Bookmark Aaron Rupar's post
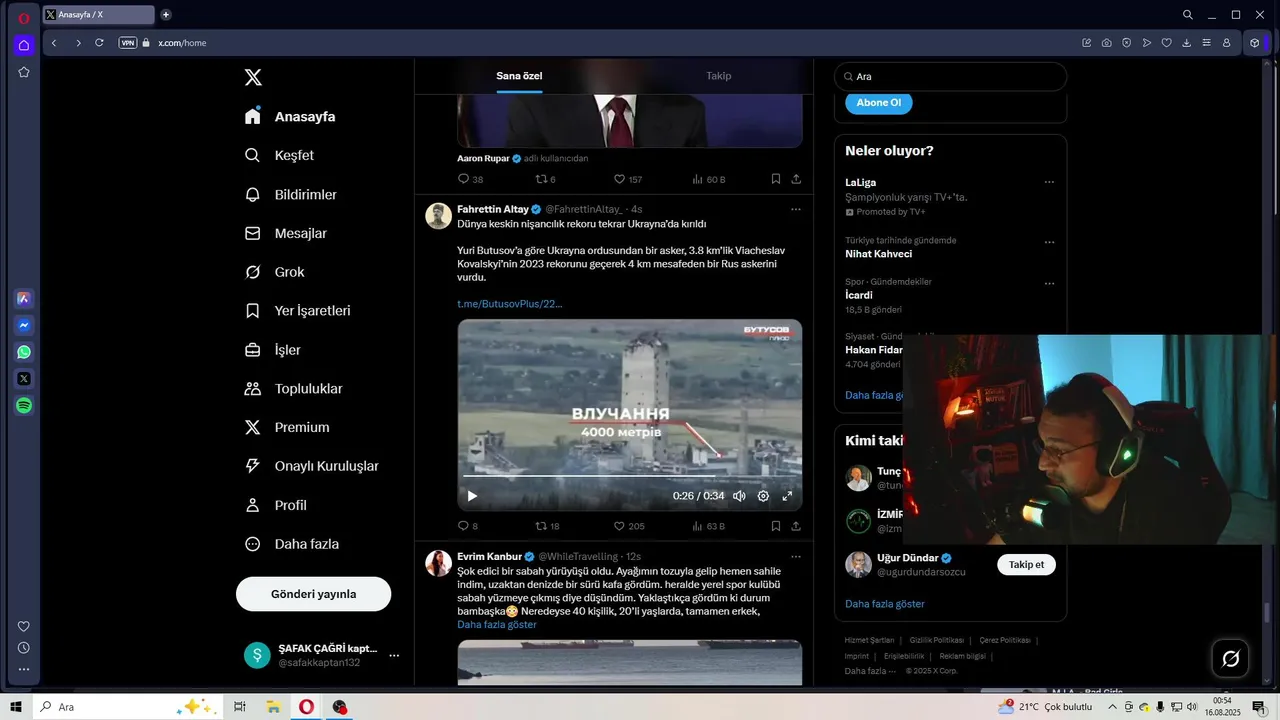This screenshot has width=1280, height=720. [x=775, y=179]
